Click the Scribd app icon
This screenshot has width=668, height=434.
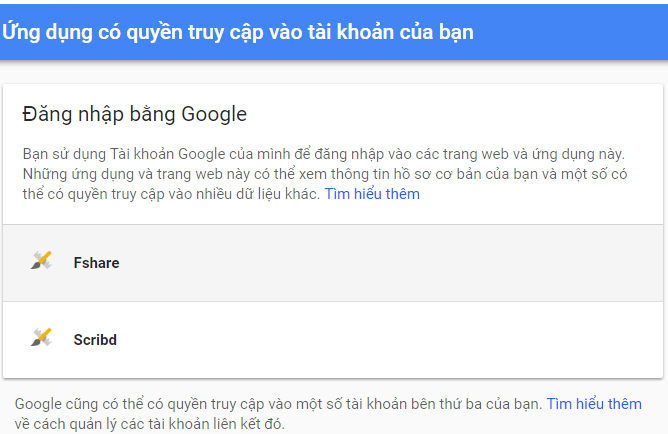click(x=41, y=339)
